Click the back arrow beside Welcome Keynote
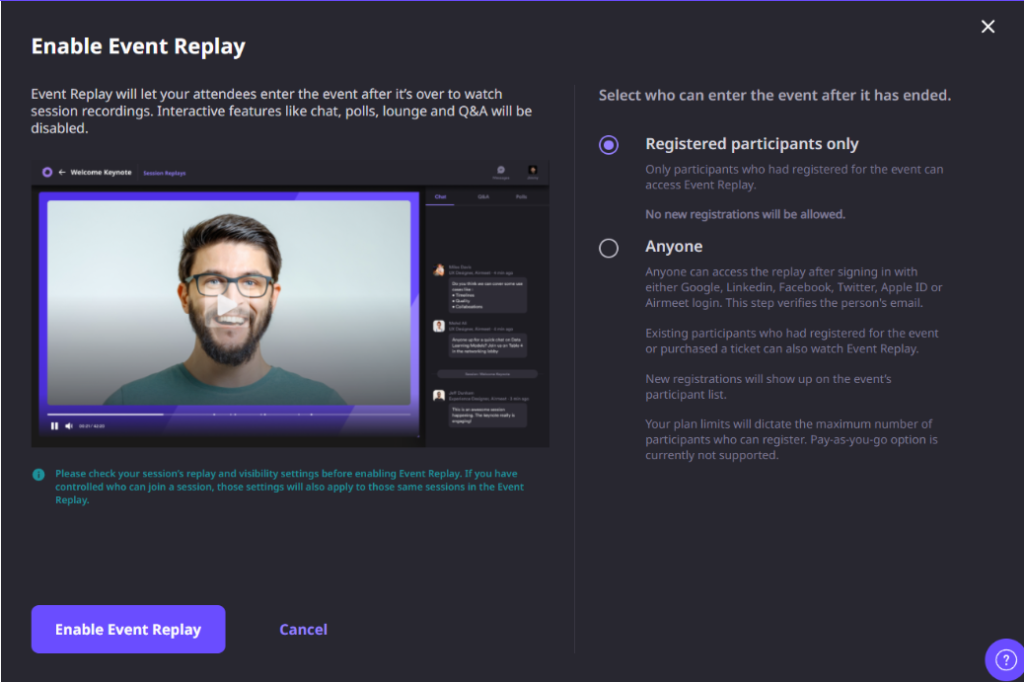1024x682 pixels. pyautogui.click(x=62, y=172)
